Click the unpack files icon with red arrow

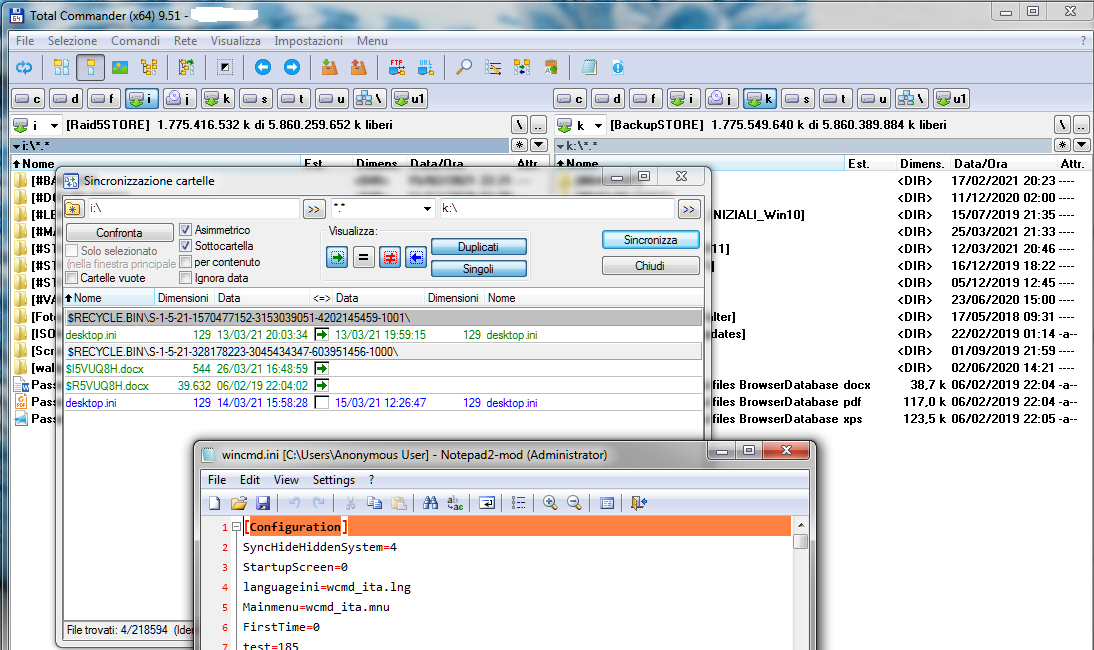pos(359,68)
